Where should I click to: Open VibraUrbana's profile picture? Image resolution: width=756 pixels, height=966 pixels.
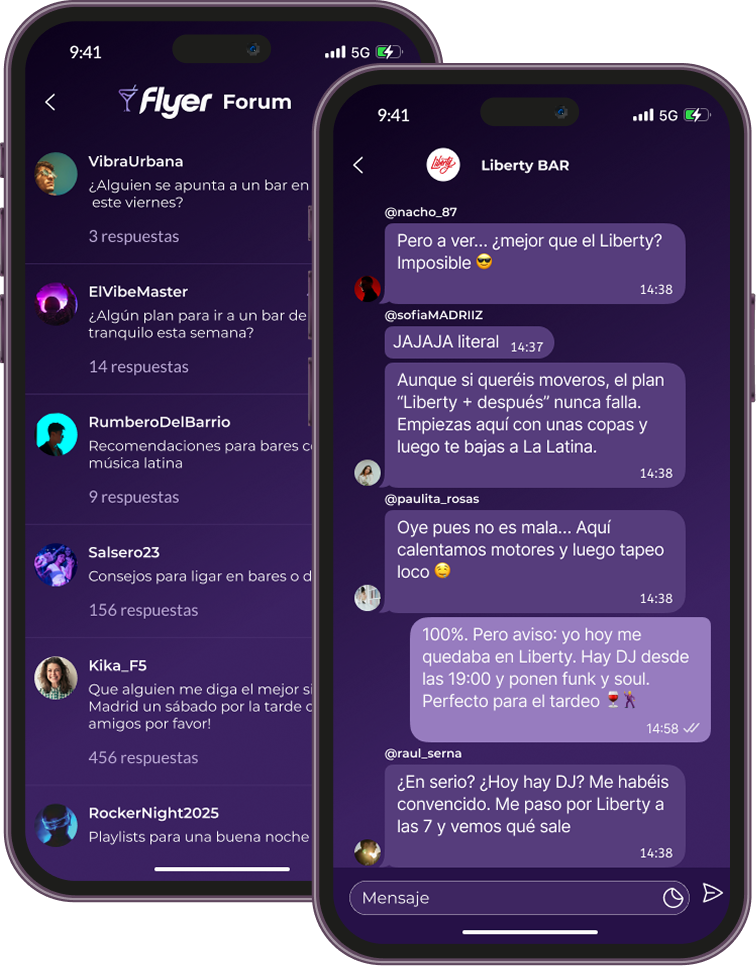click(55, 174)
